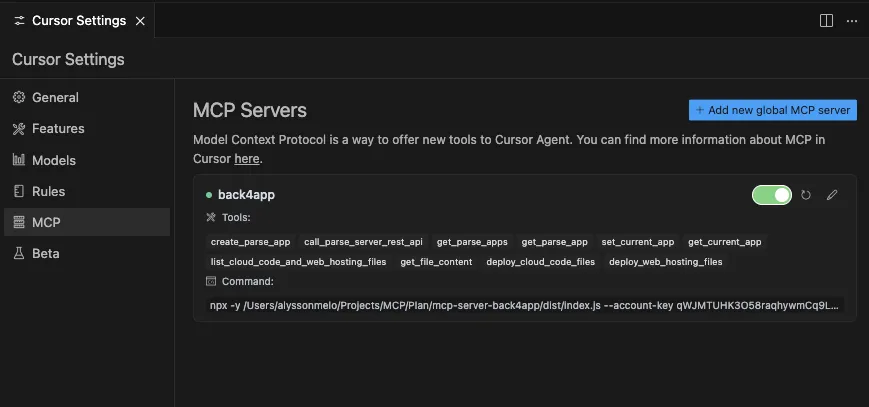Refresh the back4app server tools
The height and width of the screenshot is (407, 869).
(806, 195)
